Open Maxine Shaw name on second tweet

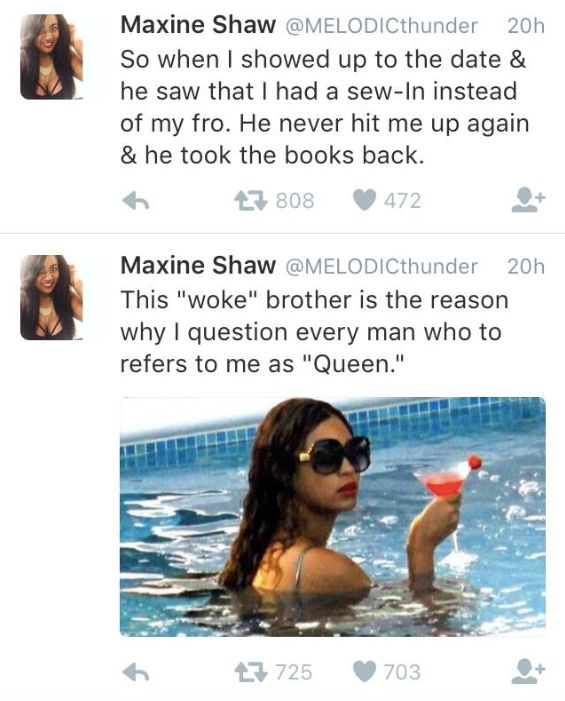(198, 266)
